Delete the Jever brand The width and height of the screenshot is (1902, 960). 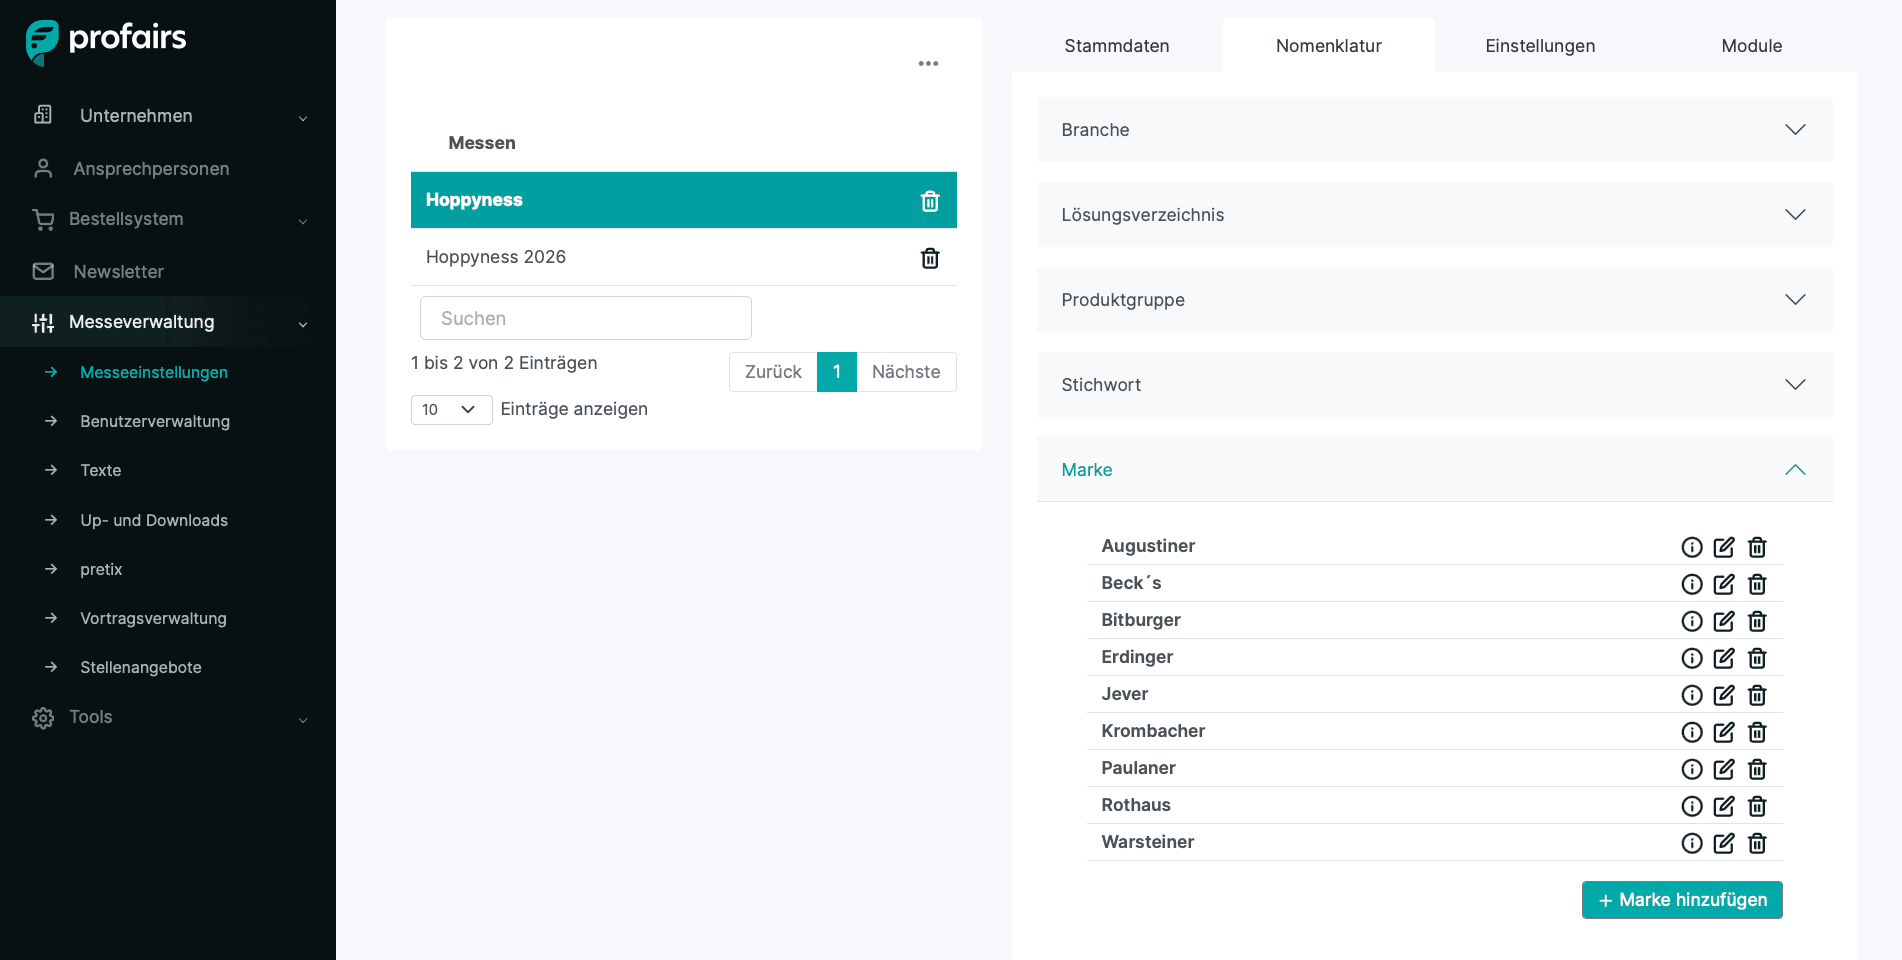tap(1757, 695)
